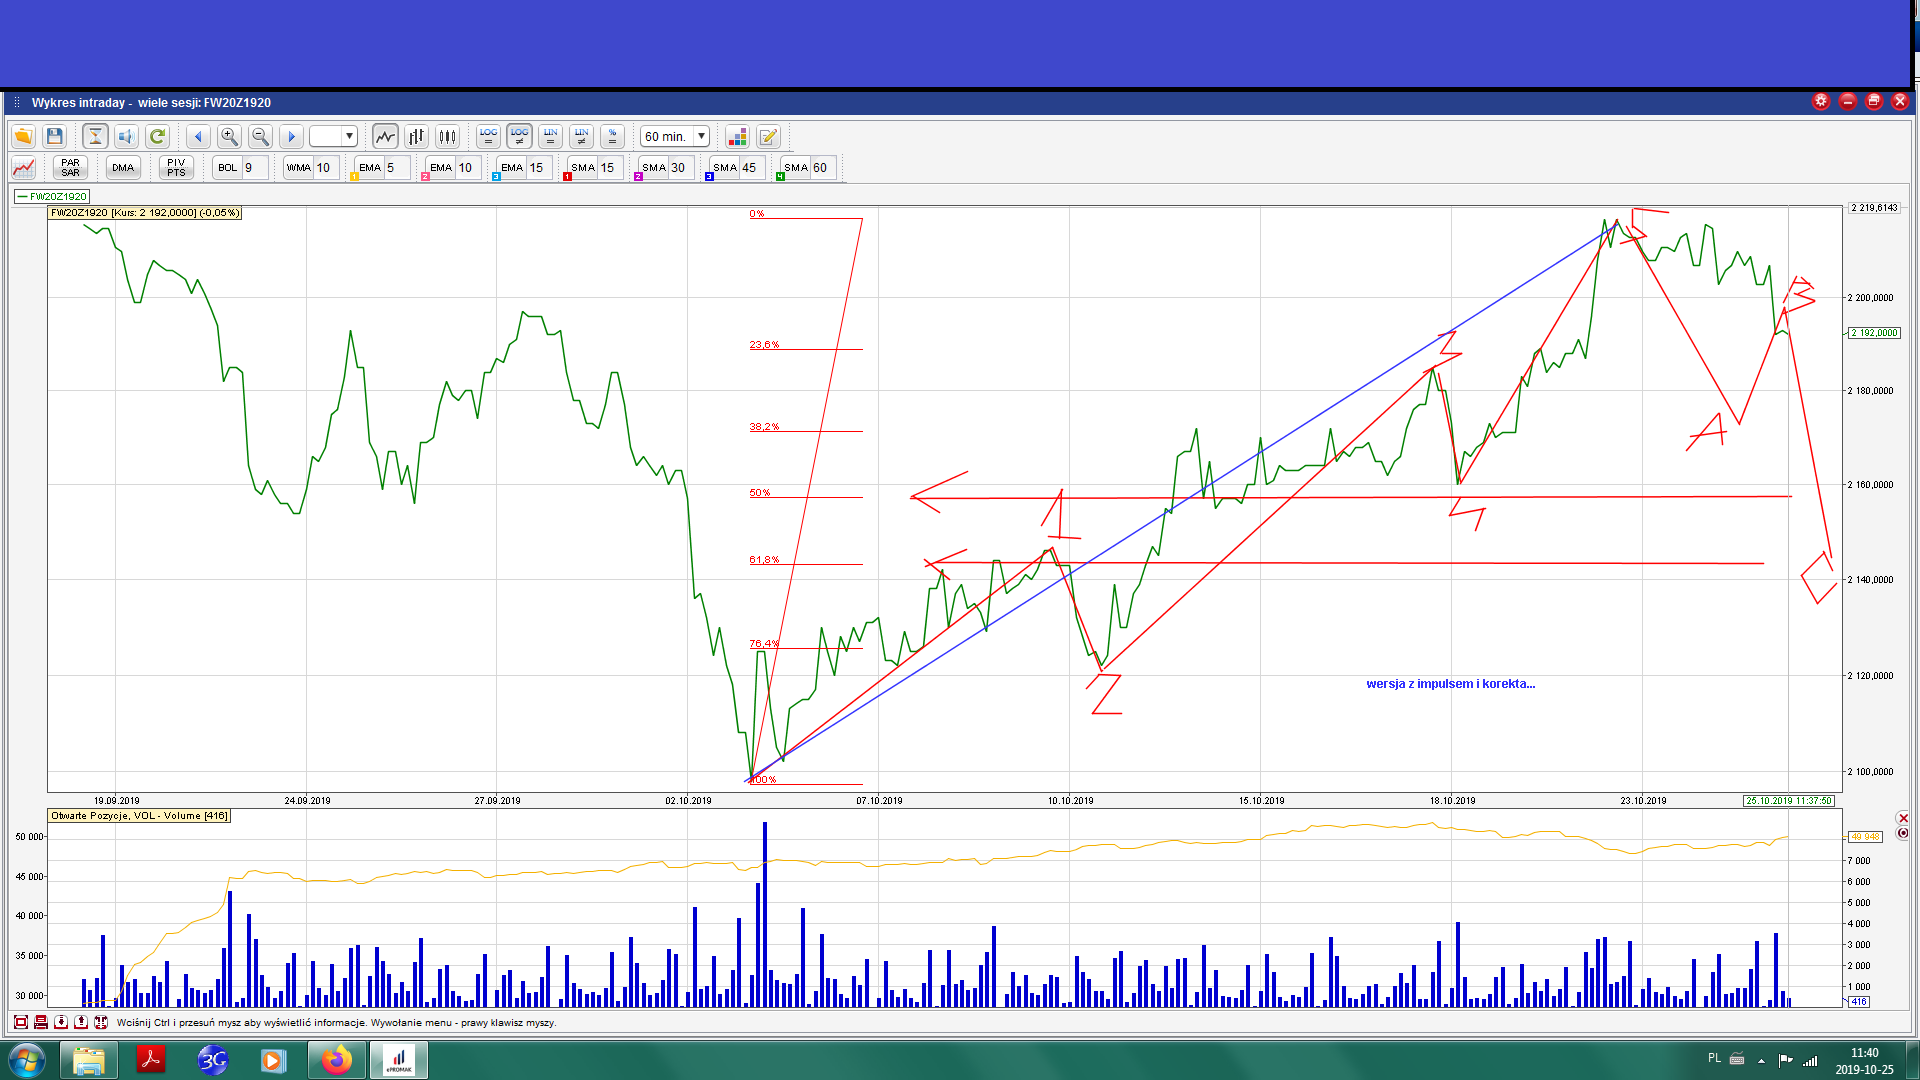This screenshot has height=1080, width=1920.
Task: Click the EMA 5 period input field
Action: click(x=397, y=167)
